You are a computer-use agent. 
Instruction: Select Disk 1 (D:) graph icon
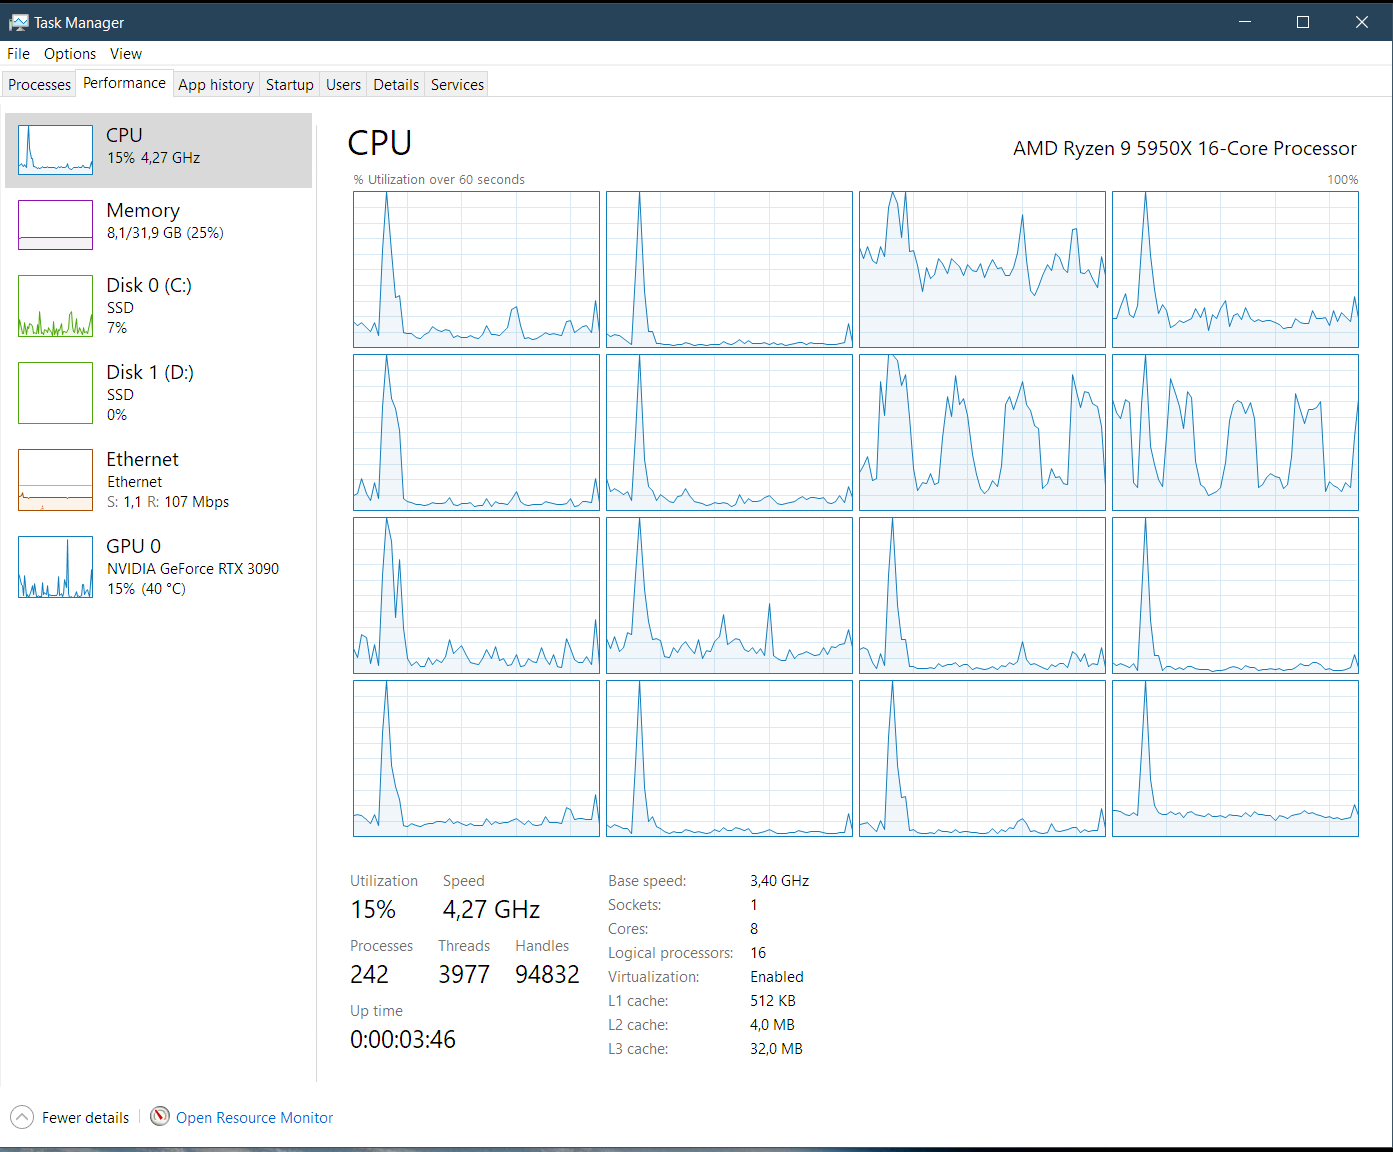pos(55,393)
